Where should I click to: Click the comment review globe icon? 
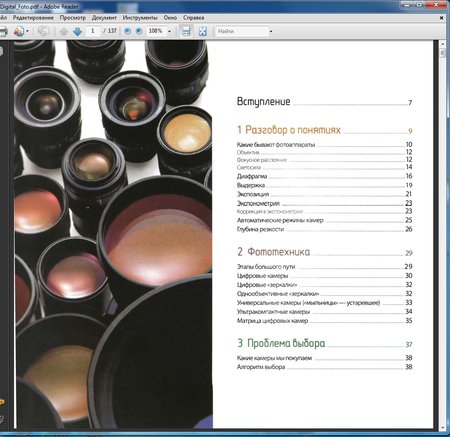pos(43,31)
